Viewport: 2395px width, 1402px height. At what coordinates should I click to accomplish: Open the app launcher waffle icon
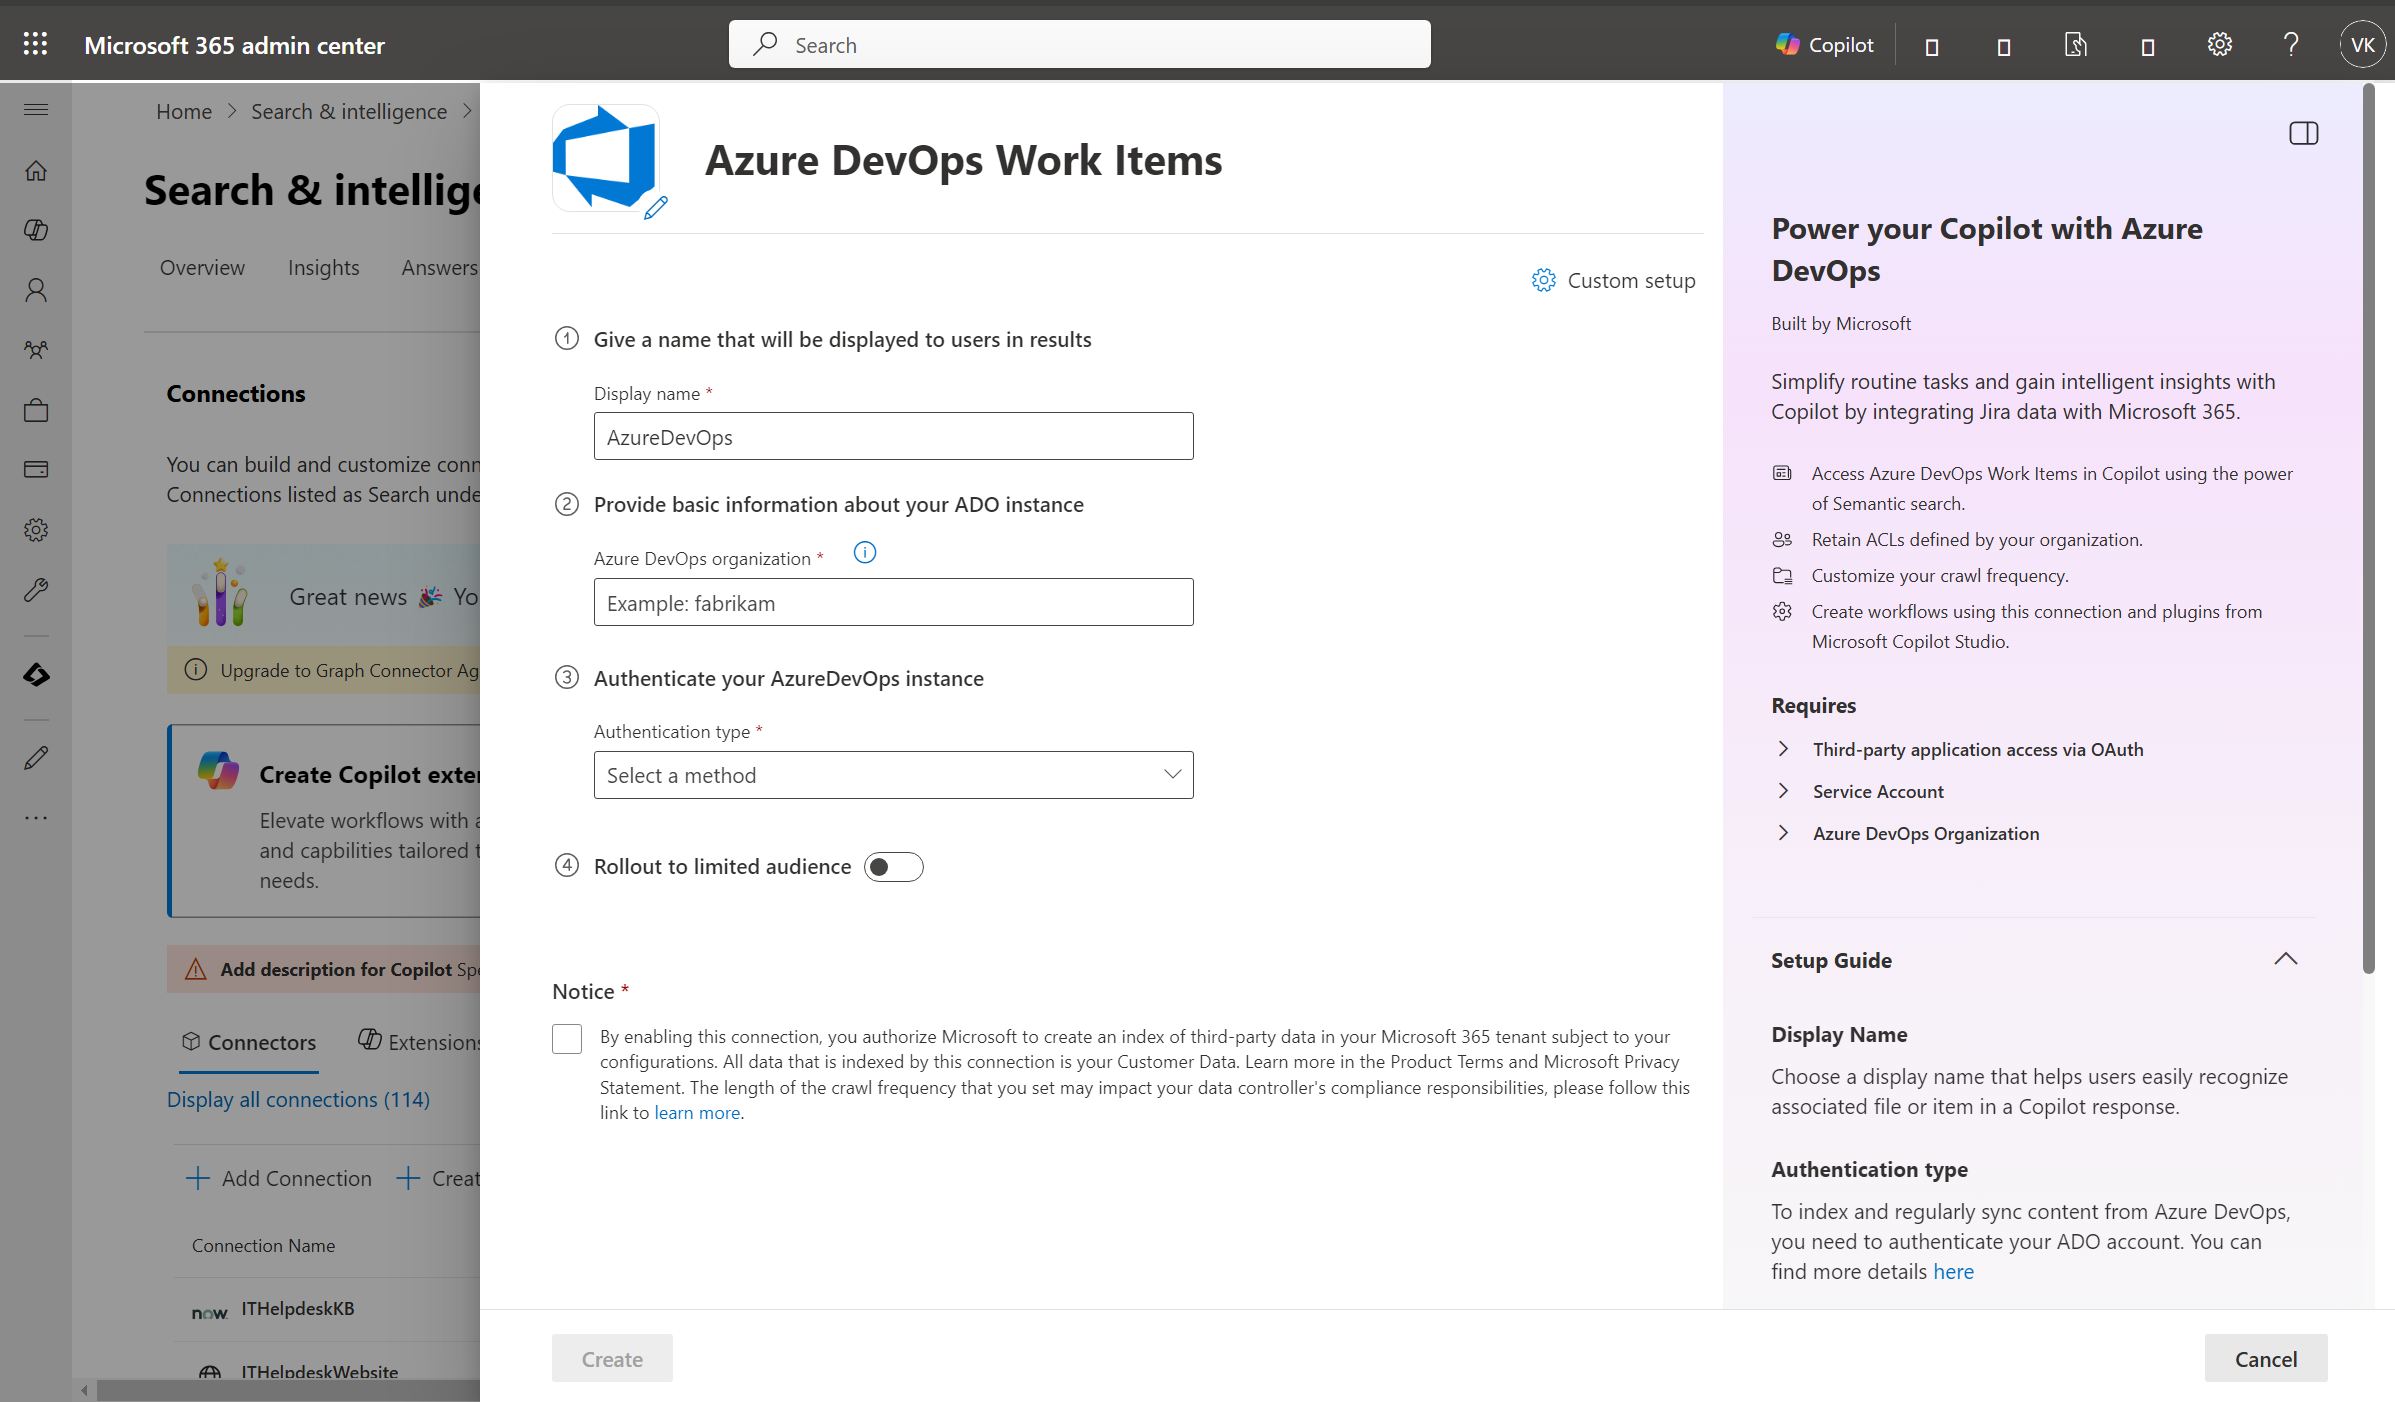coord(35,44)
